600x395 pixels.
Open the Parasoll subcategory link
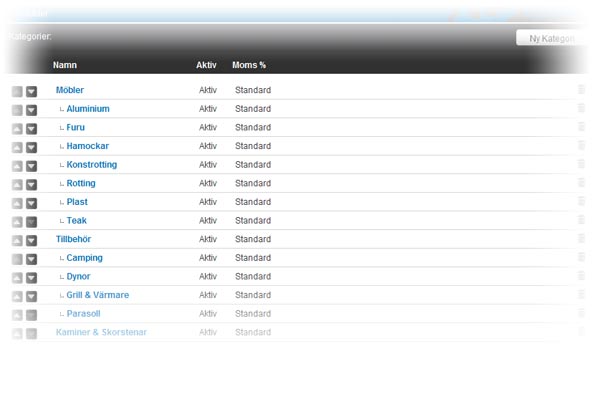coord(83,313)
